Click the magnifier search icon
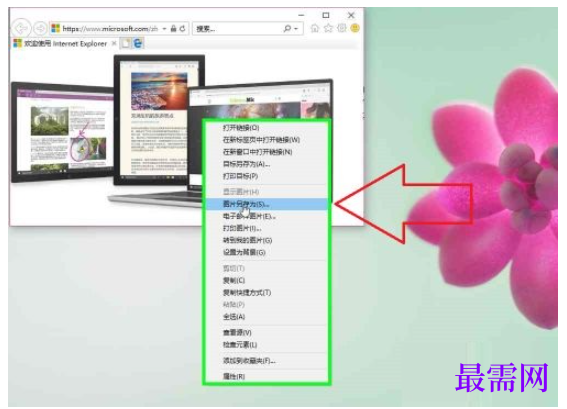This screenshot has height=409, width=567. coord(287,28)
